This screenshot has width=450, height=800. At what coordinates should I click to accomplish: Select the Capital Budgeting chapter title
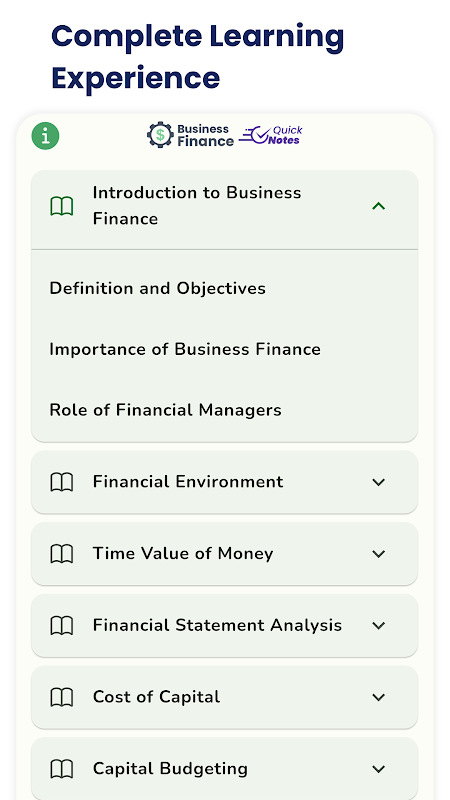click(x=170, y=768)
